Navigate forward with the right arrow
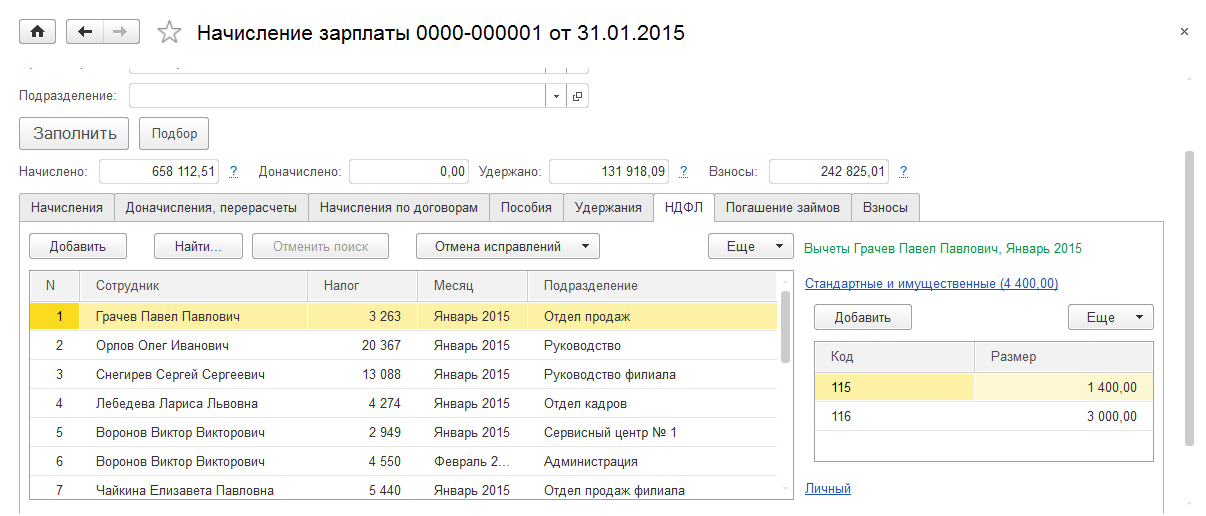The image size is (1206, 516). (120, 32)
